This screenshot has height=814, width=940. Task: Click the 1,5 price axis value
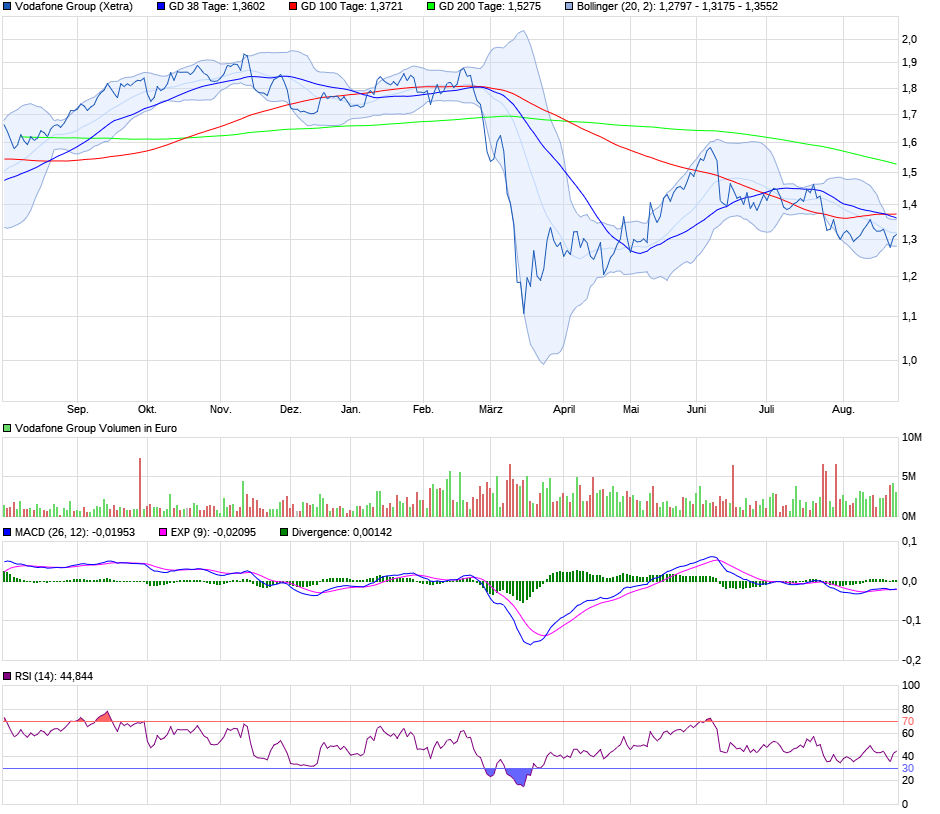[x=909, y=173]
